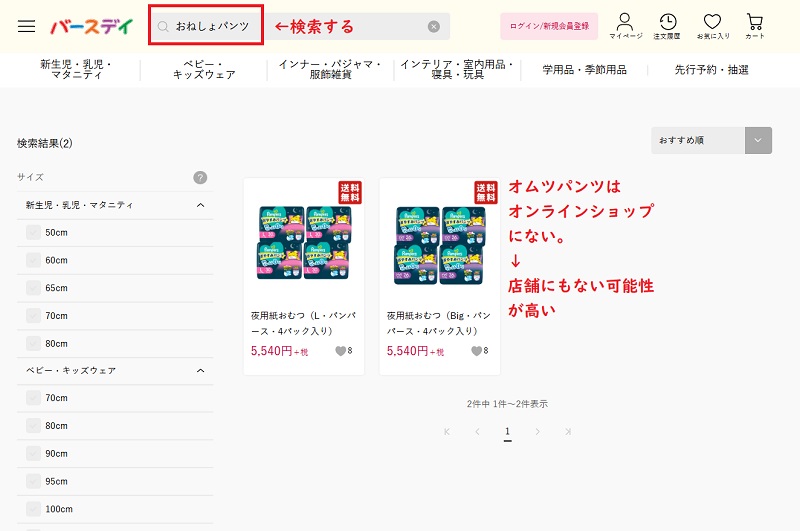Click the ログイン/新規会員登録 button
Viewport: 800px width, 531px height.
(x=549, y=26)
